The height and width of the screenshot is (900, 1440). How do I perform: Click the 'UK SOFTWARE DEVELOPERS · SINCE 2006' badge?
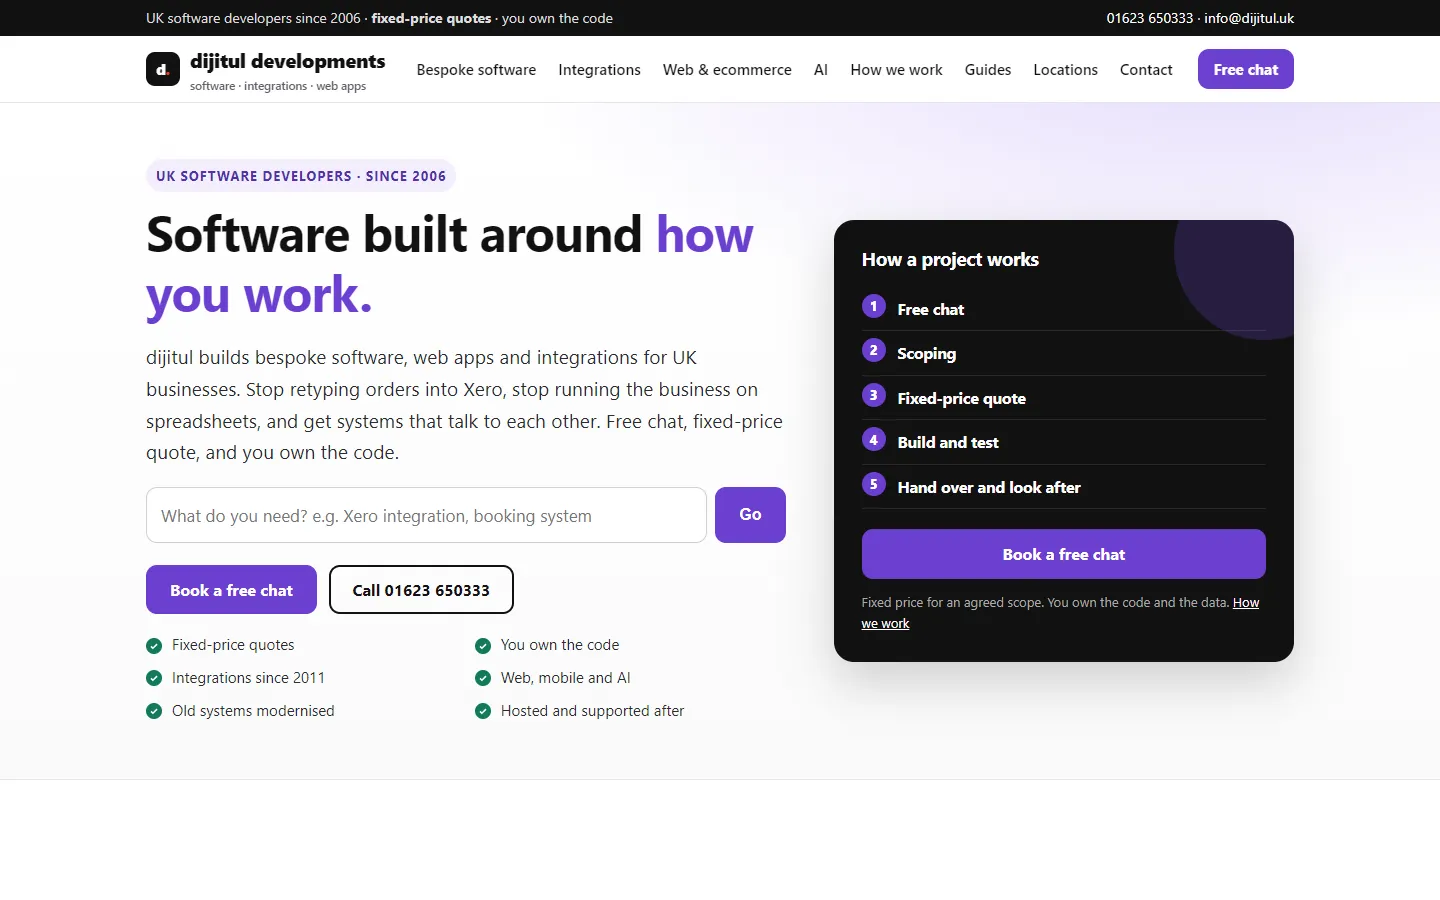click(301, 176)
